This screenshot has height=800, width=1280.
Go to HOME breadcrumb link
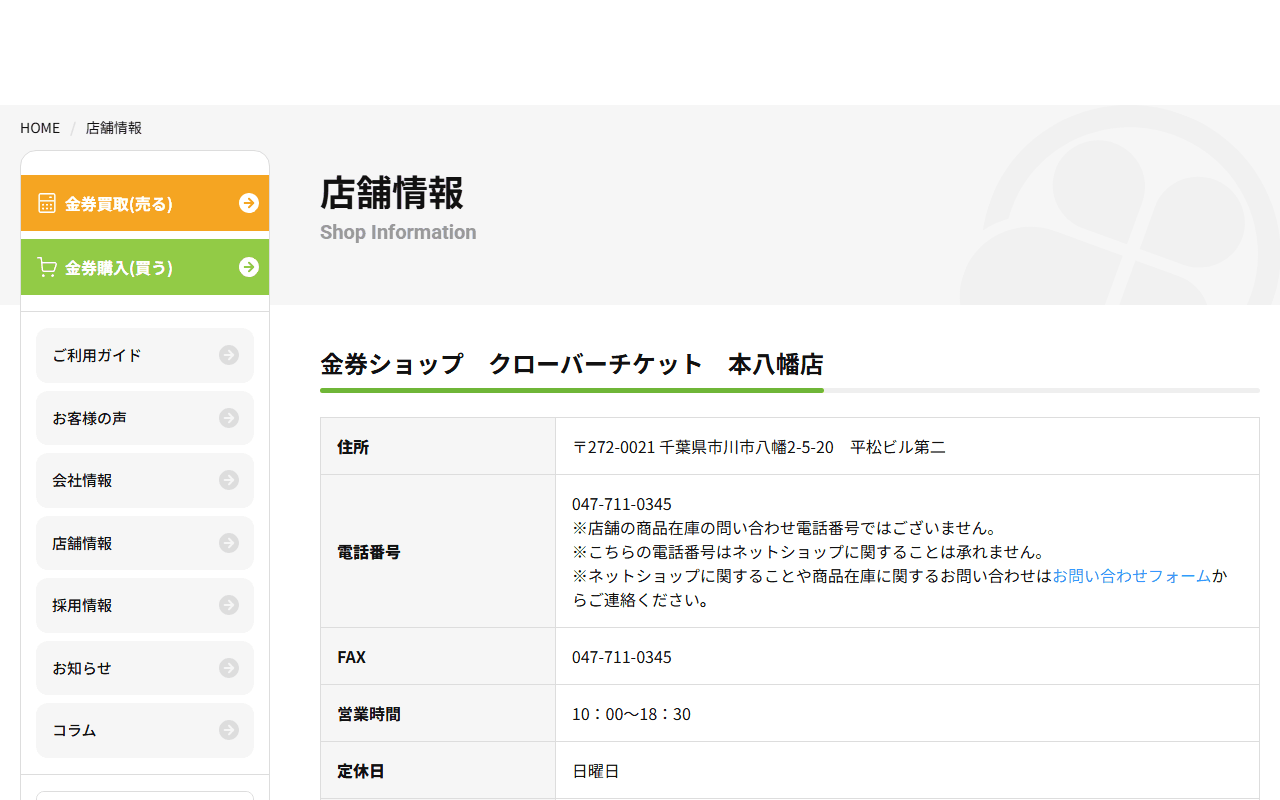pyautogui.click(x=40, y=128)
